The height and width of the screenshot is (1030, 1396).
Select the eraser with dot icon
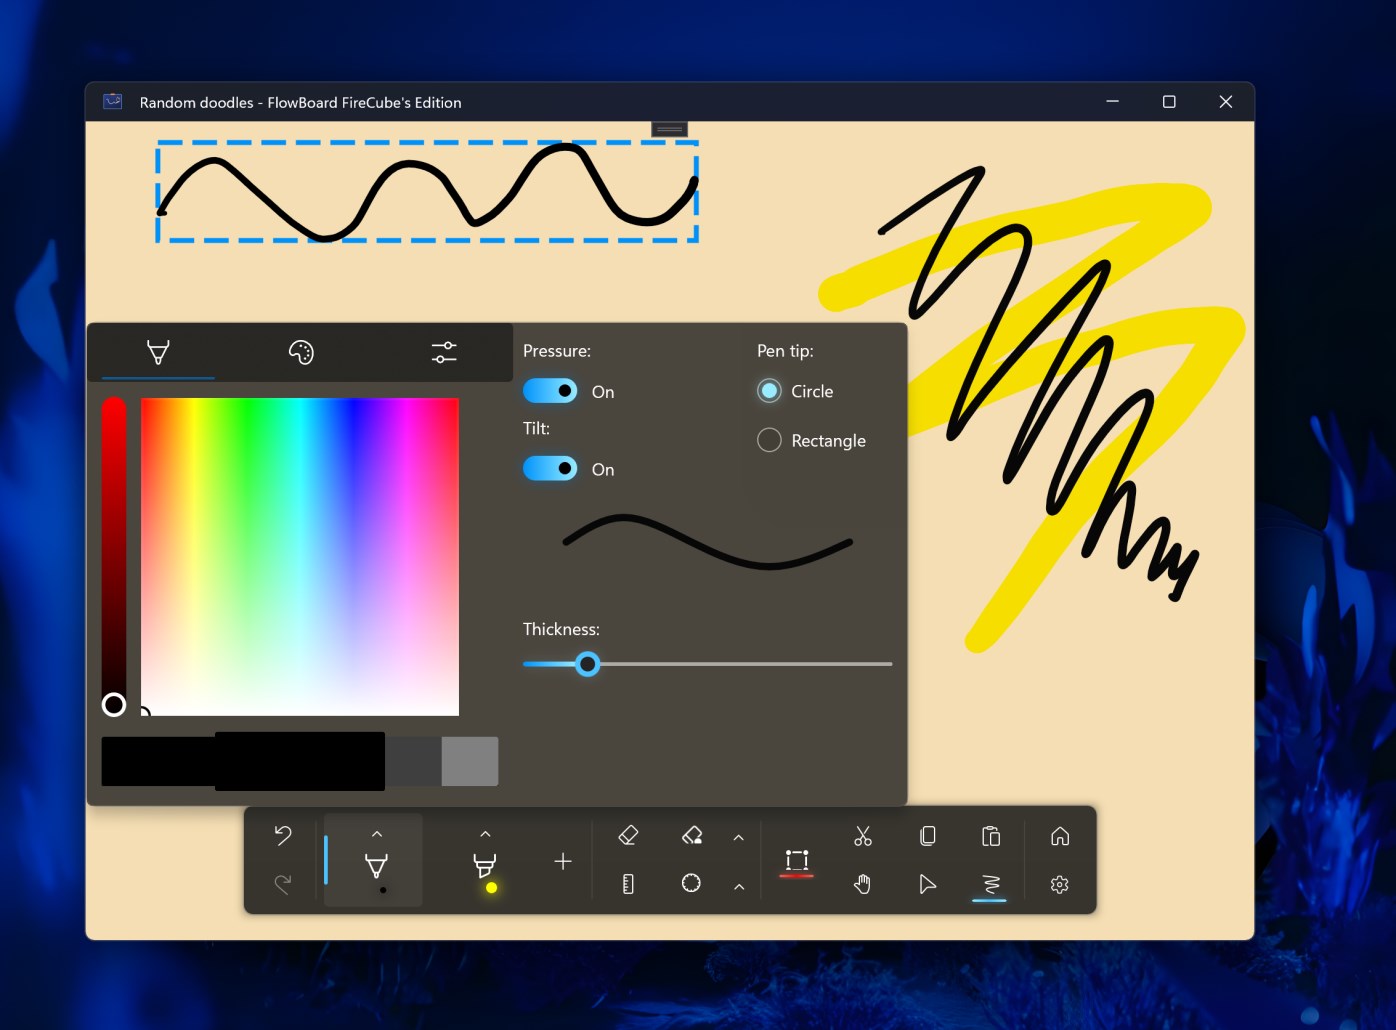tap(691, 835)
